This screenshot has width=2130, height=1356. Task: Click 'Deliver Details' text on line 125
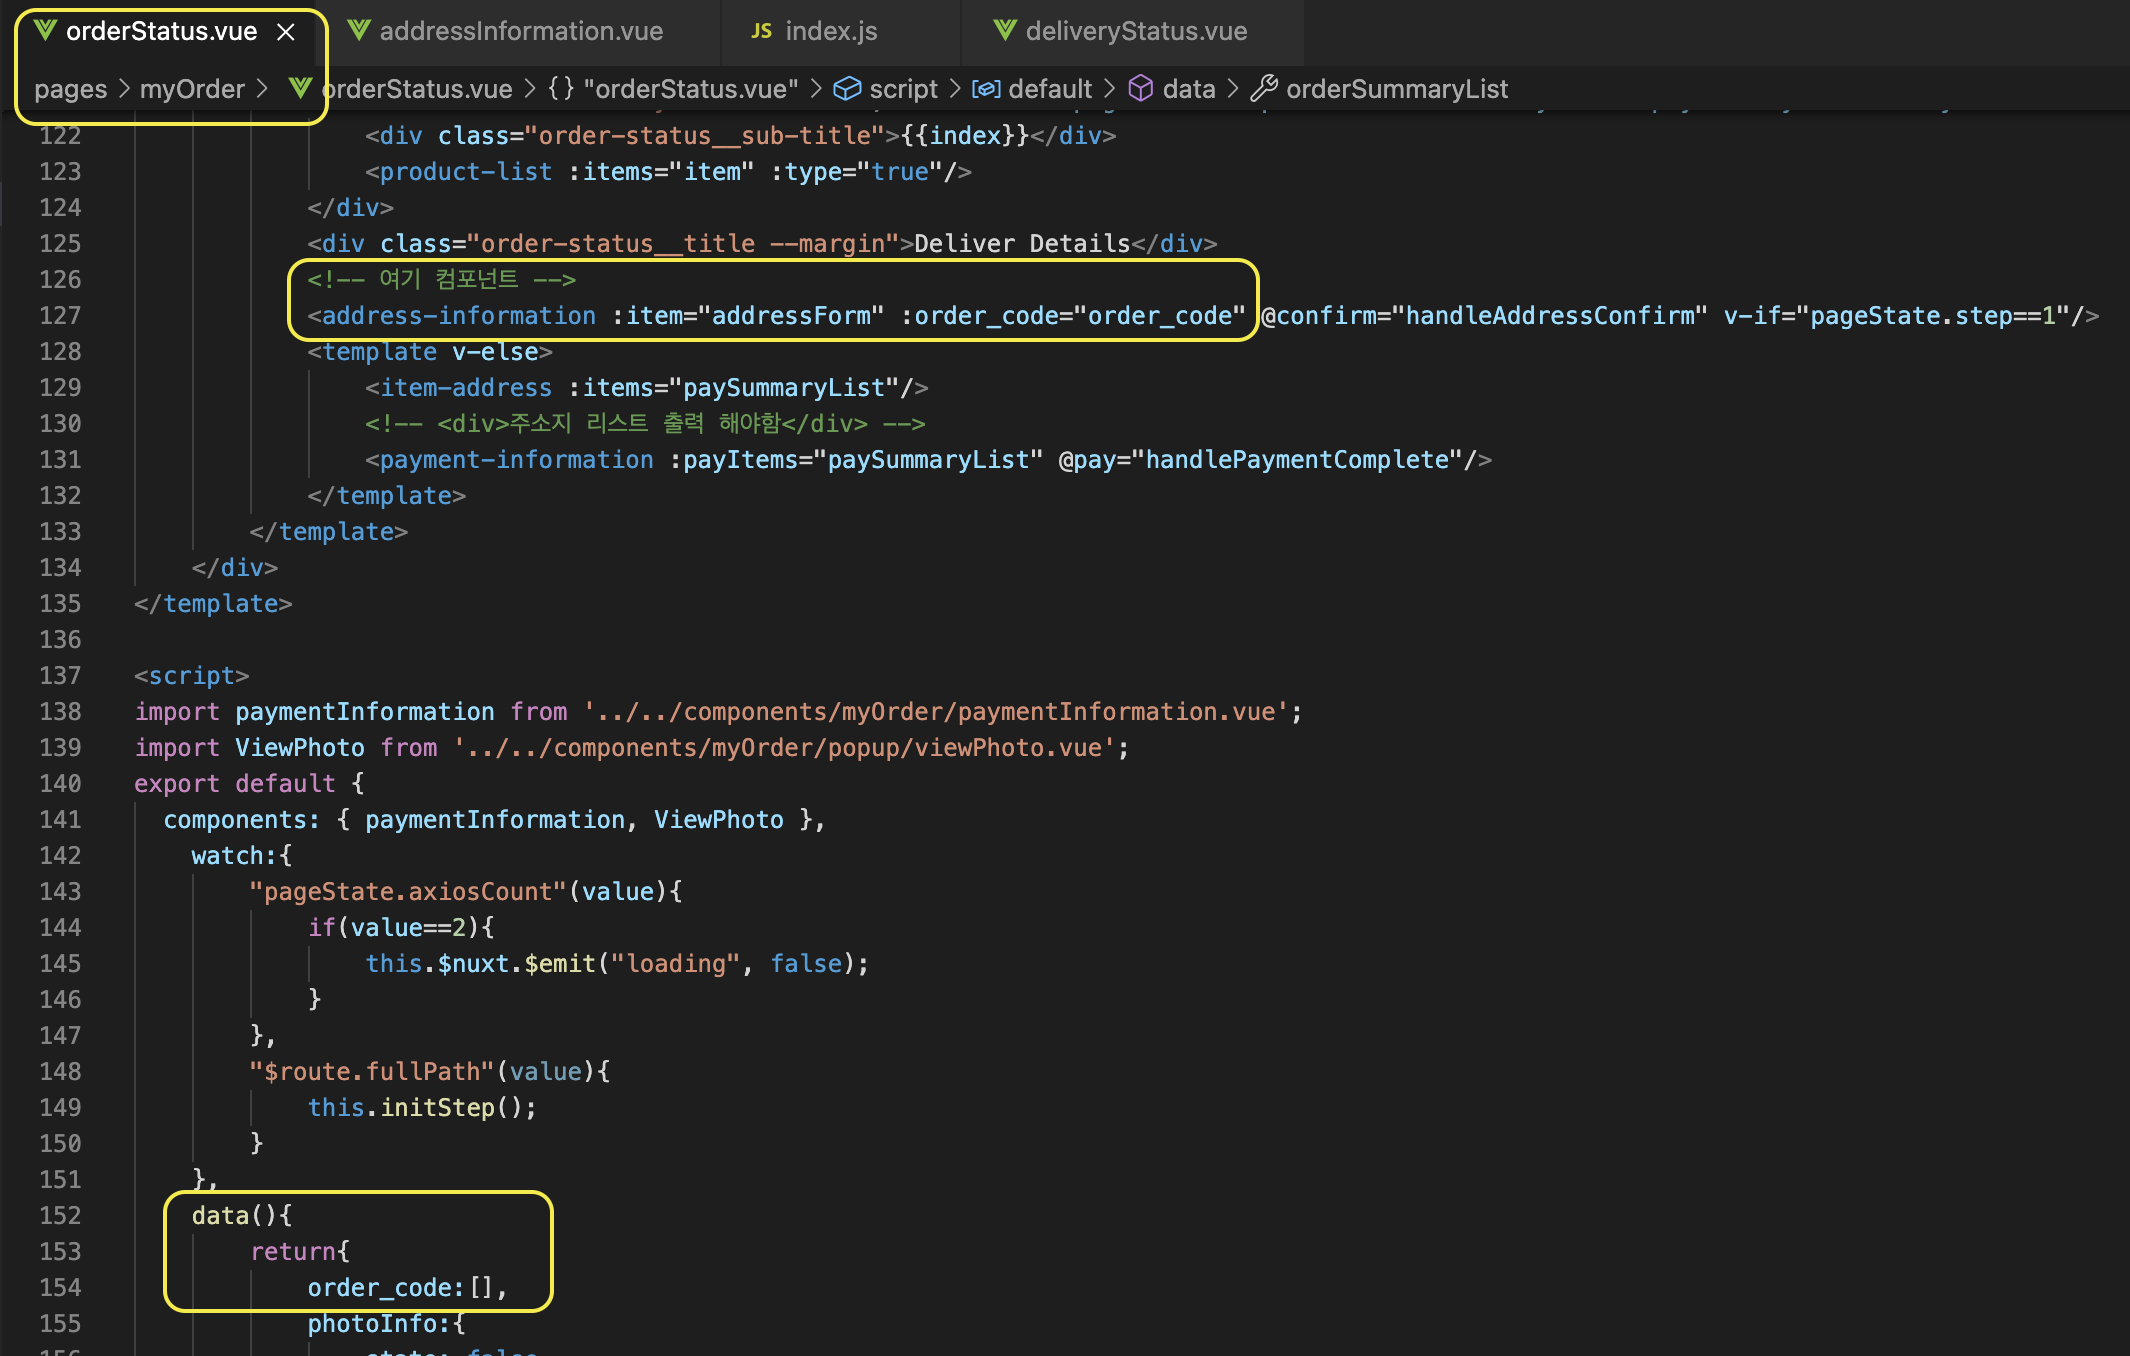pyautogui.click(x=1022, y=243)
